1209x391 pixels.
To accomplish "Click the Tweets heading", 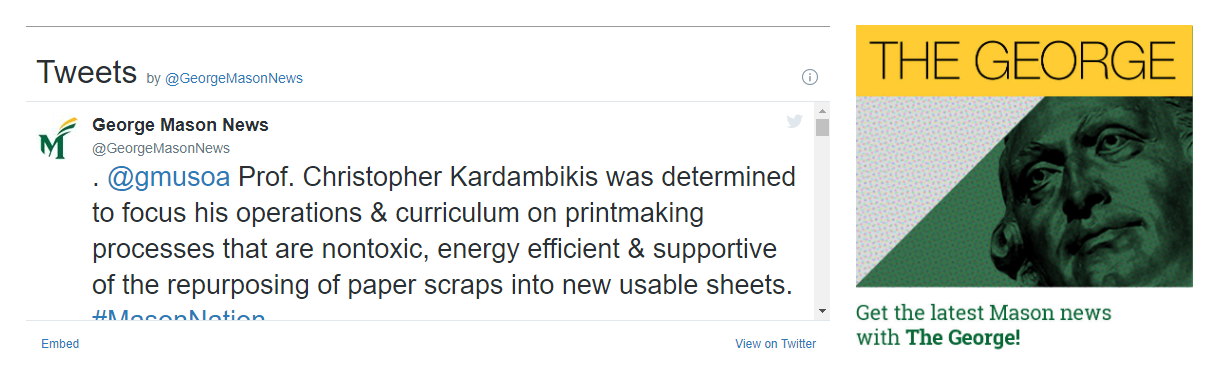I will click(x=86, y=72).
